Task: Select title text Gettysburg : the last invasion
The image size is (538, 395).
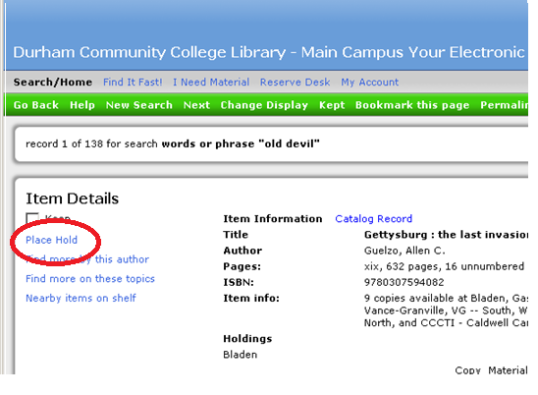Action: pyautogui.click(x=446, y=235)
